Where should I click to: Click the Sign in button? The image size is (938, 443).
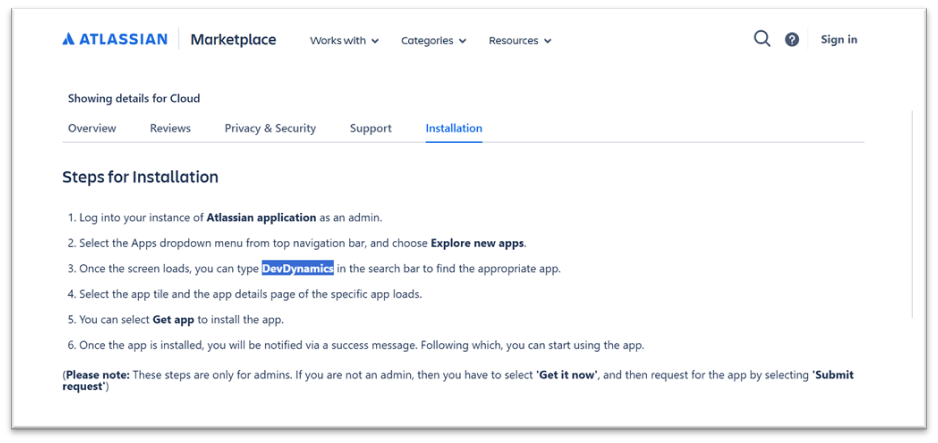pos(839,39)
